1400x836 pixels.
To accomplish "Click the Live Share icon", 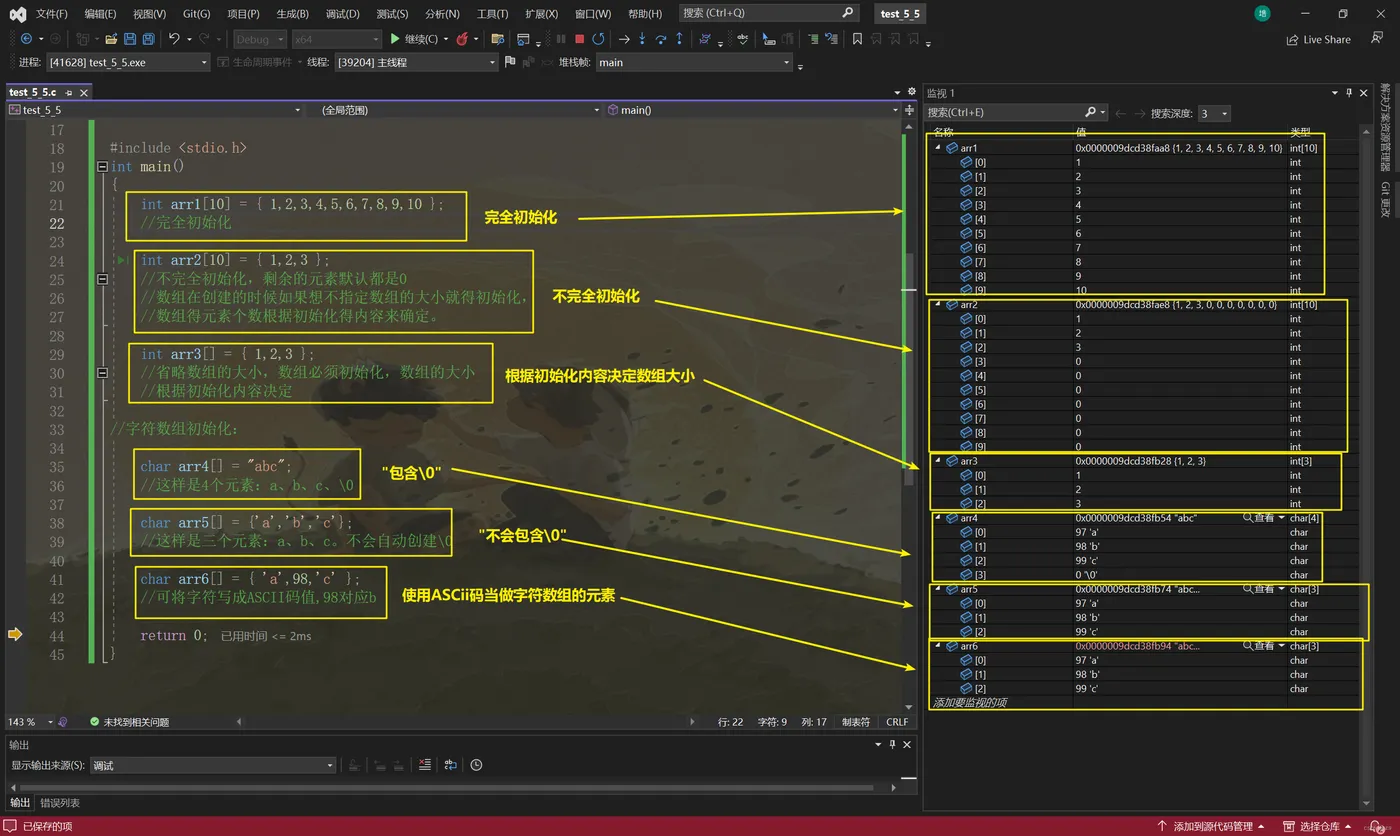I will coord(1292,39).
